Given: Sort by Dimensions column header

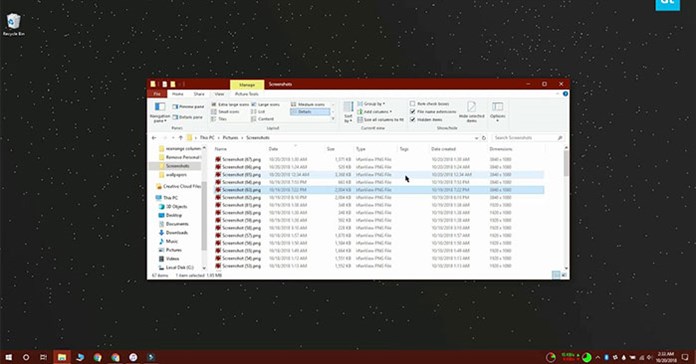Looking at the screenshot, I should coord(501,149).
